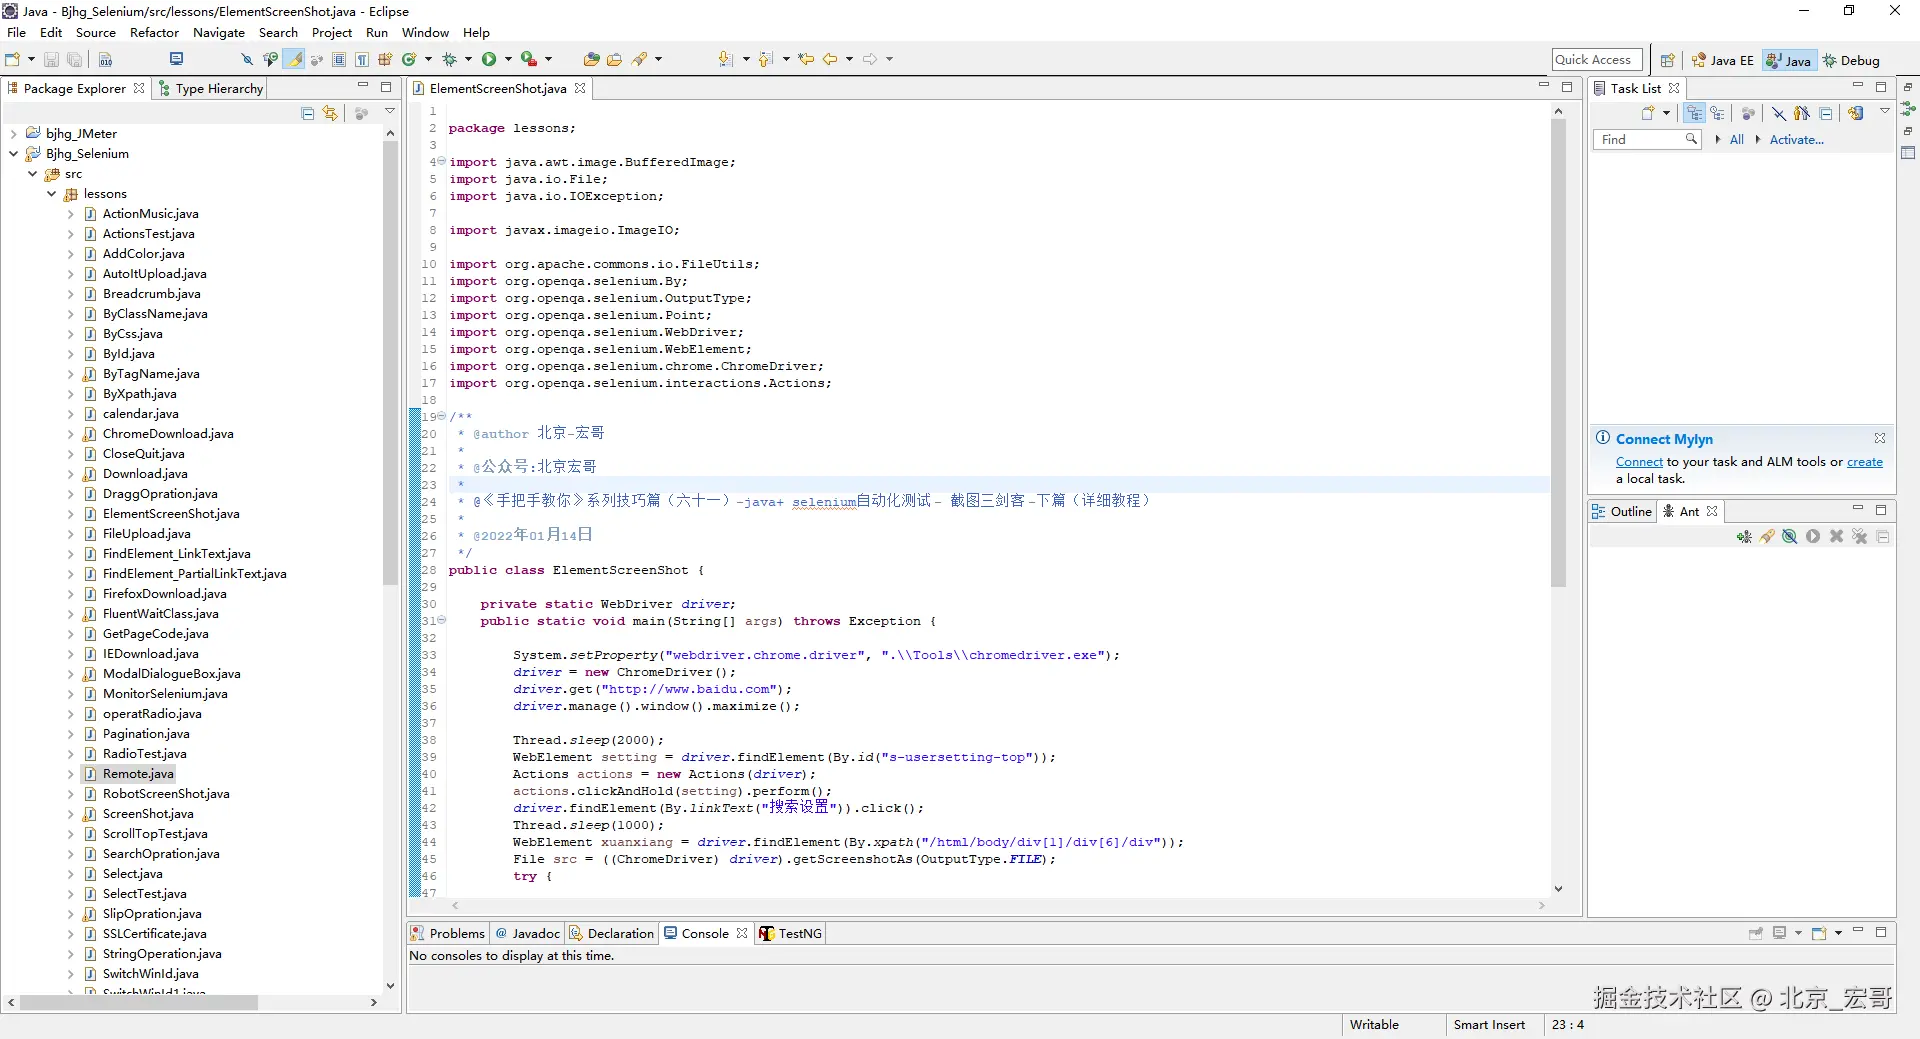Click the Debug bug icon in toolbar
1920x1039 pixels.
pyautogui.click(x=449, y=60)
